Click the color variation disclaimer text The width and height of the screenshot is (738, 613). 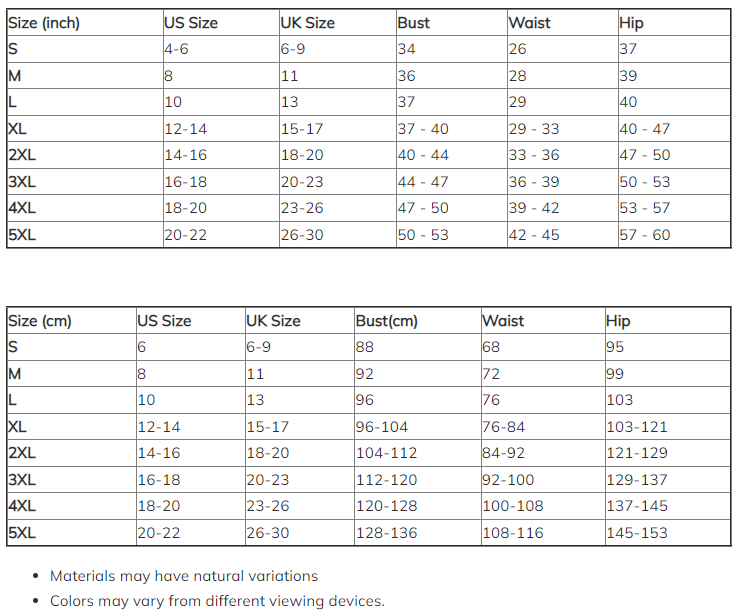pyautogui.click(x=217, y=601)
